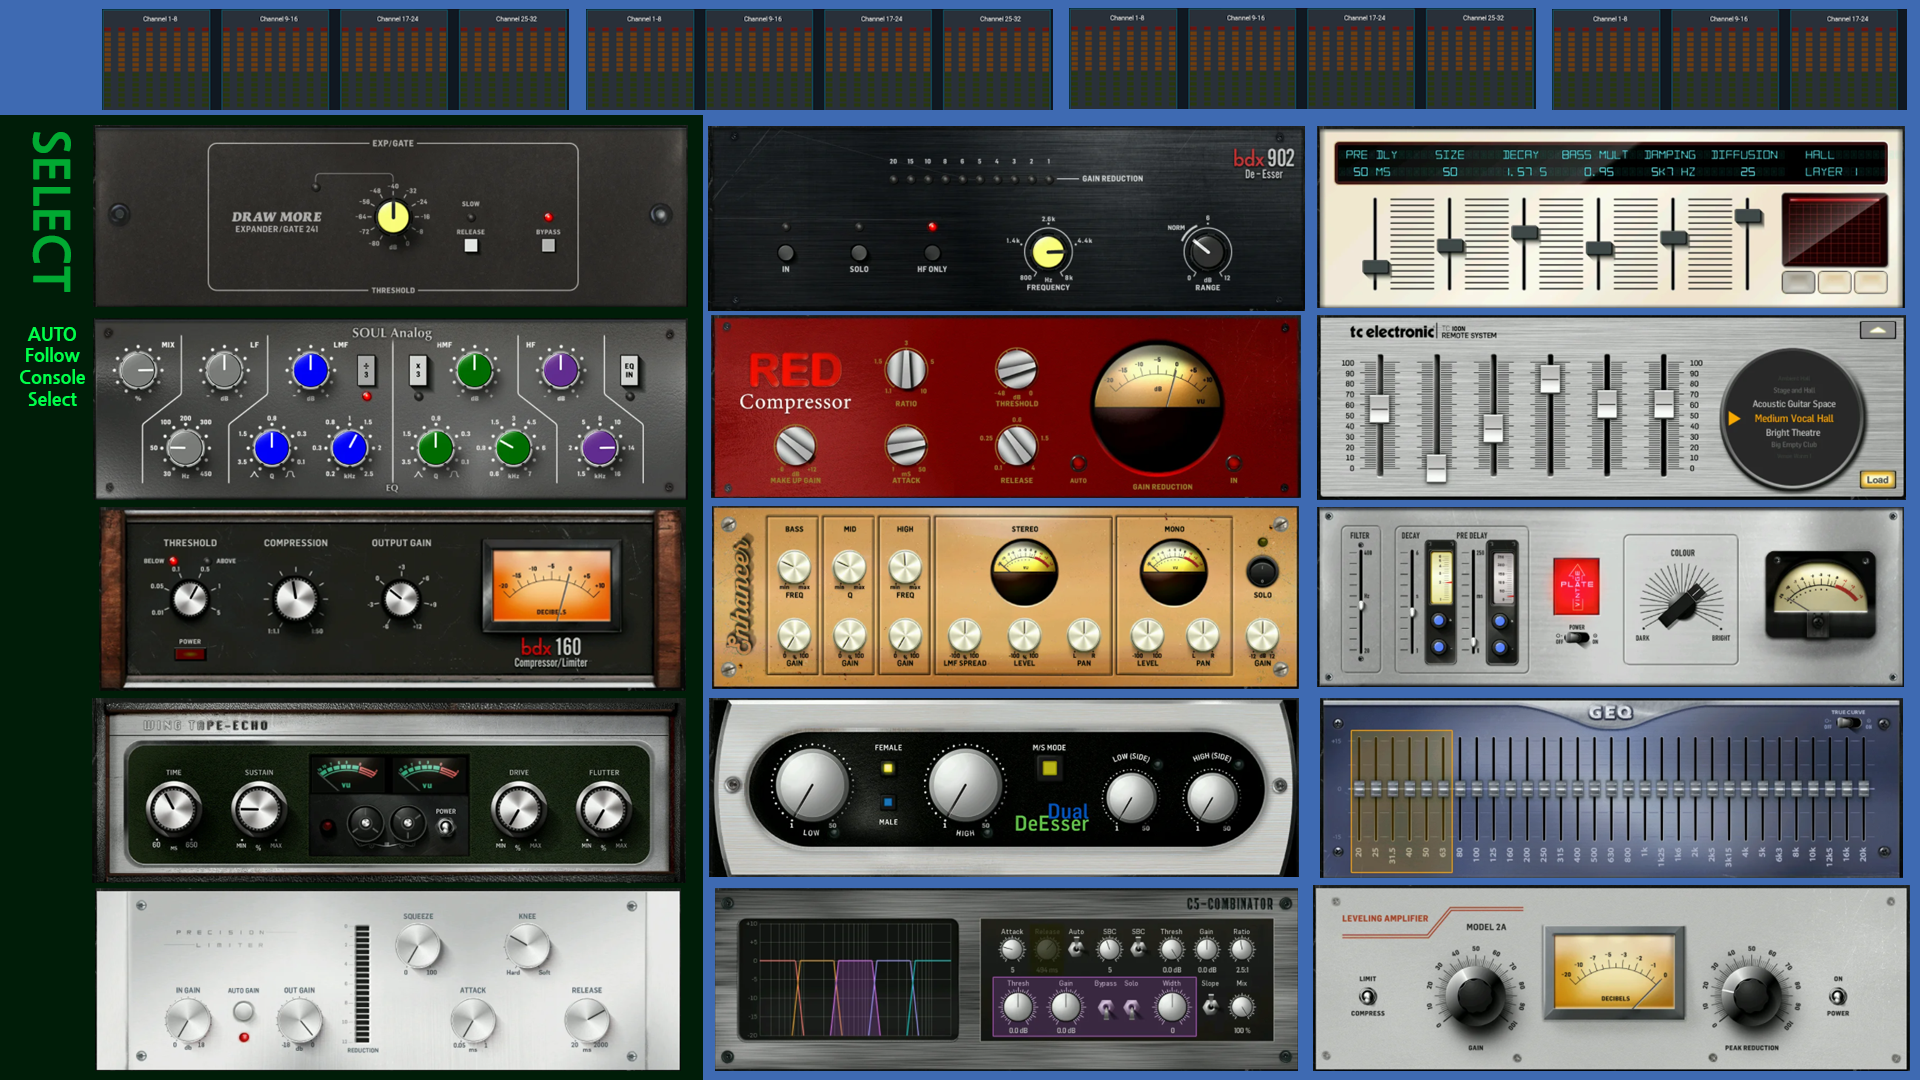Image resolution: width=1920 pixels, height=1080 pixels.
Task: Click the RELEASE knob on Precision Limiter
Action: pyautogui.click(x=587, y=1020)
